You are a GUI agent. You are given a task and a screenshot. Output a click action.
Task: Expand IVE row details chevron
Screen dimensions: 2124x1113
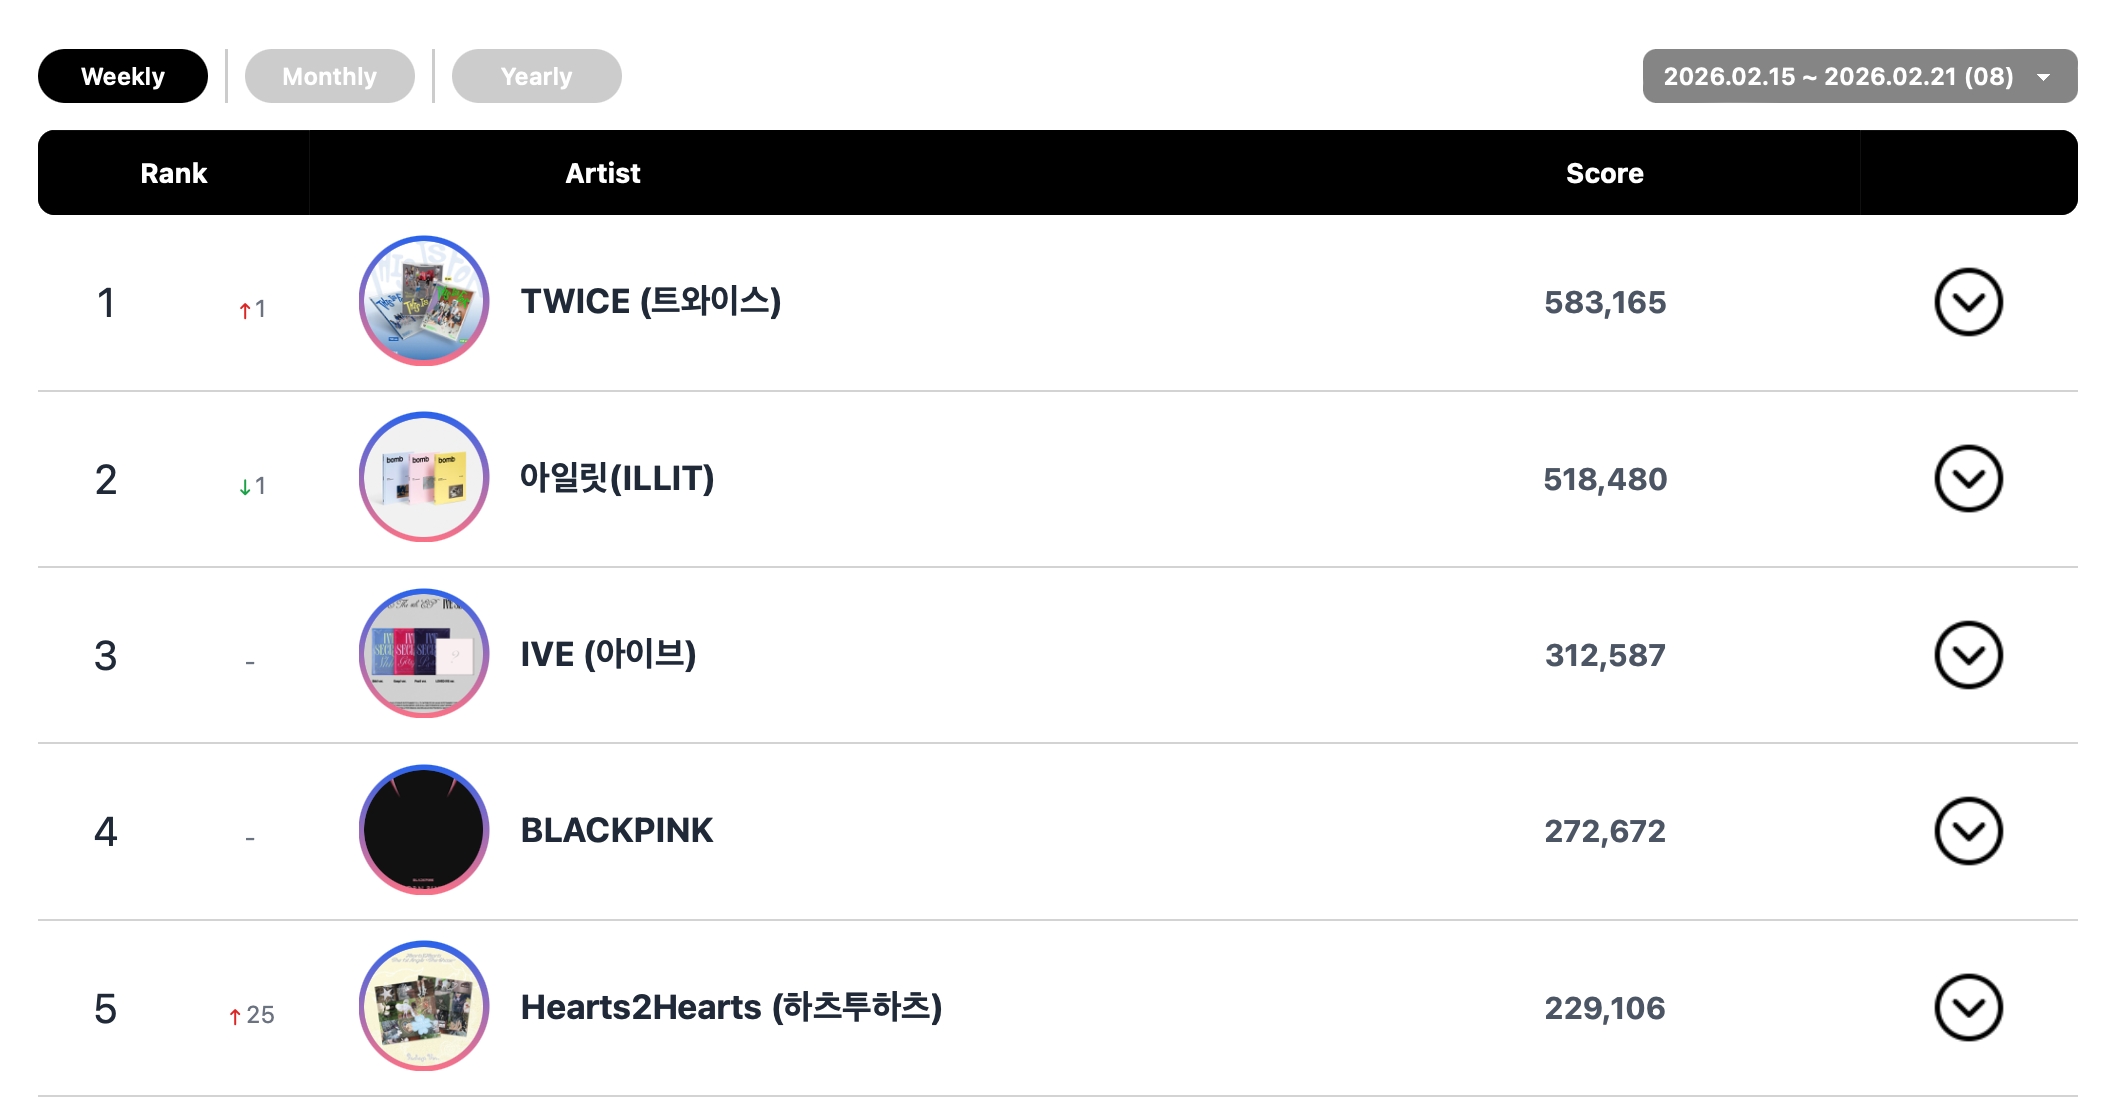1968,655
